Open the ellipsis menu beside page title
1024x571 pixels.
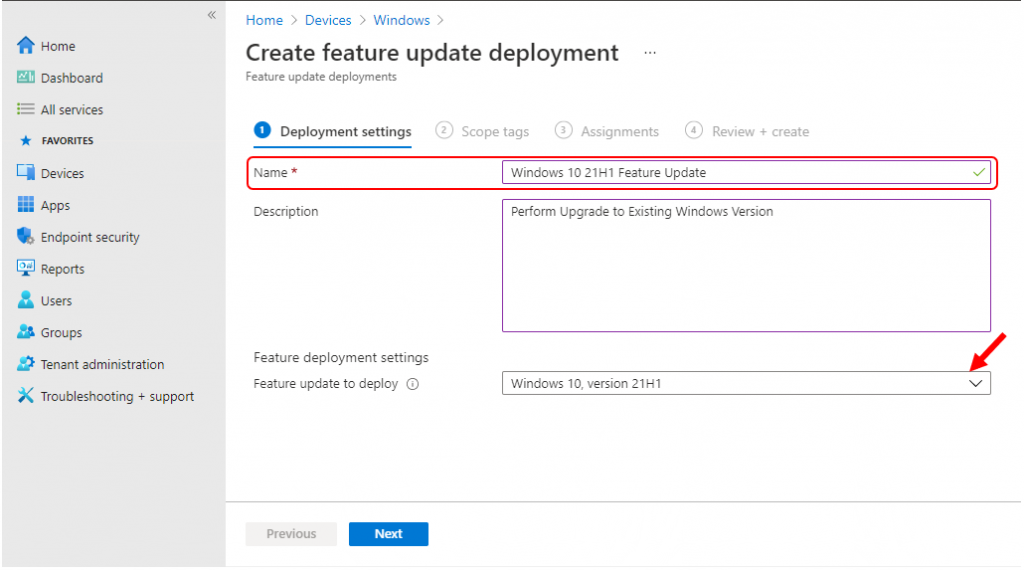pyautogui.click(x=650, y=53)
